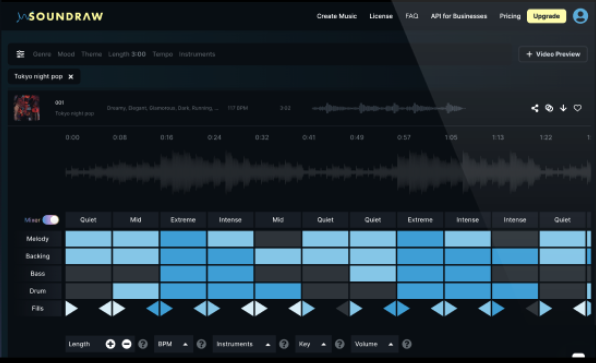Expand the BPM dropdown
This screenshot has width=596, height=363.
[x=173, y=344]
